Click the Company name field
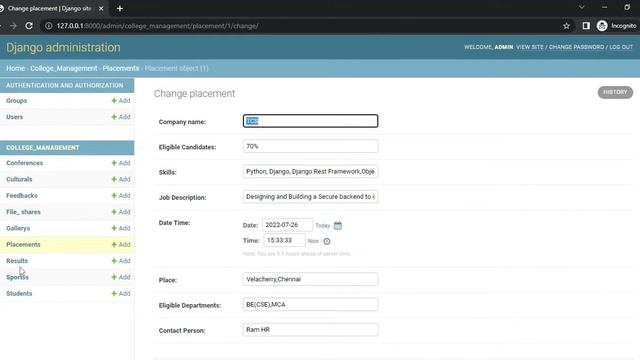Screen dimensions: 640x360 pos(310,121)
